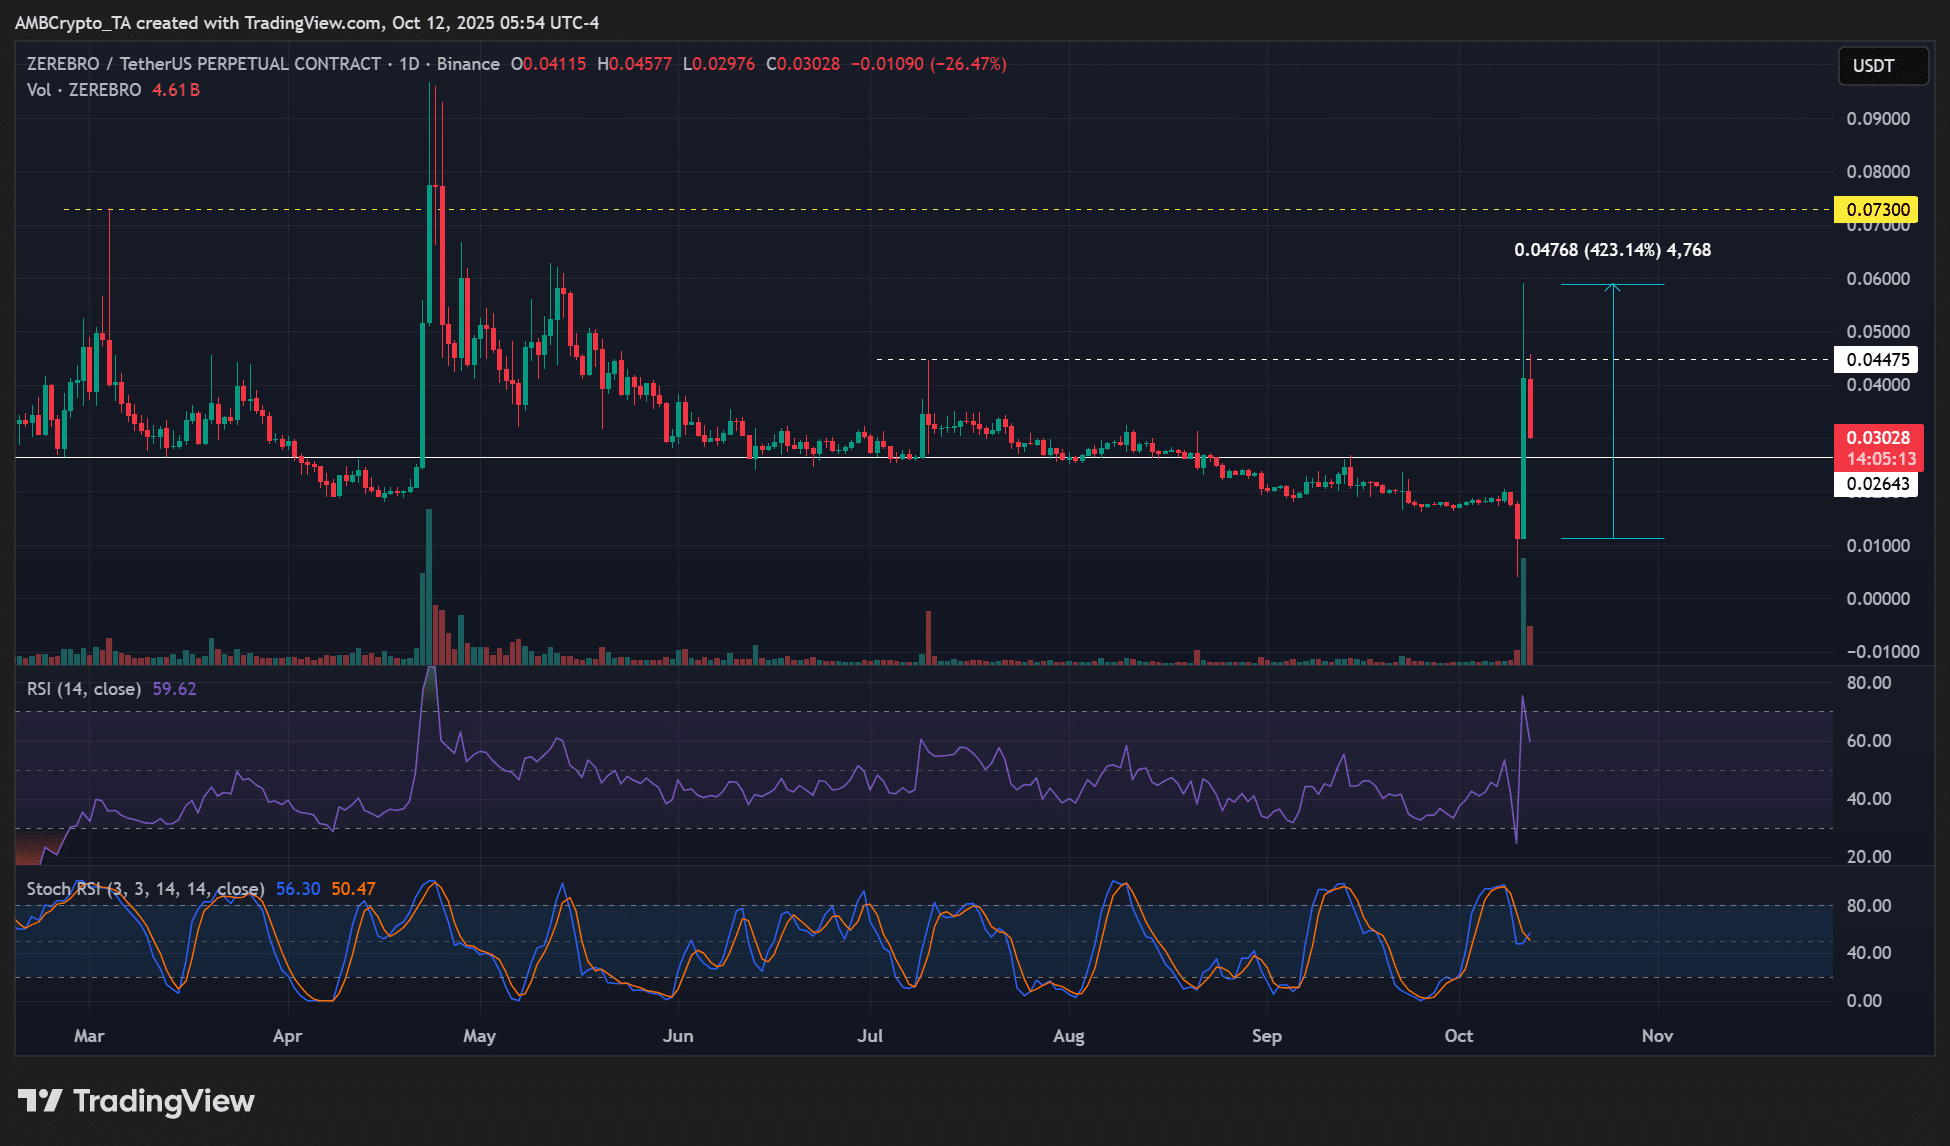Click the Vol · ZEREBRO volume label
This screenshot has height=1146, width=1950.
point(84,90)
